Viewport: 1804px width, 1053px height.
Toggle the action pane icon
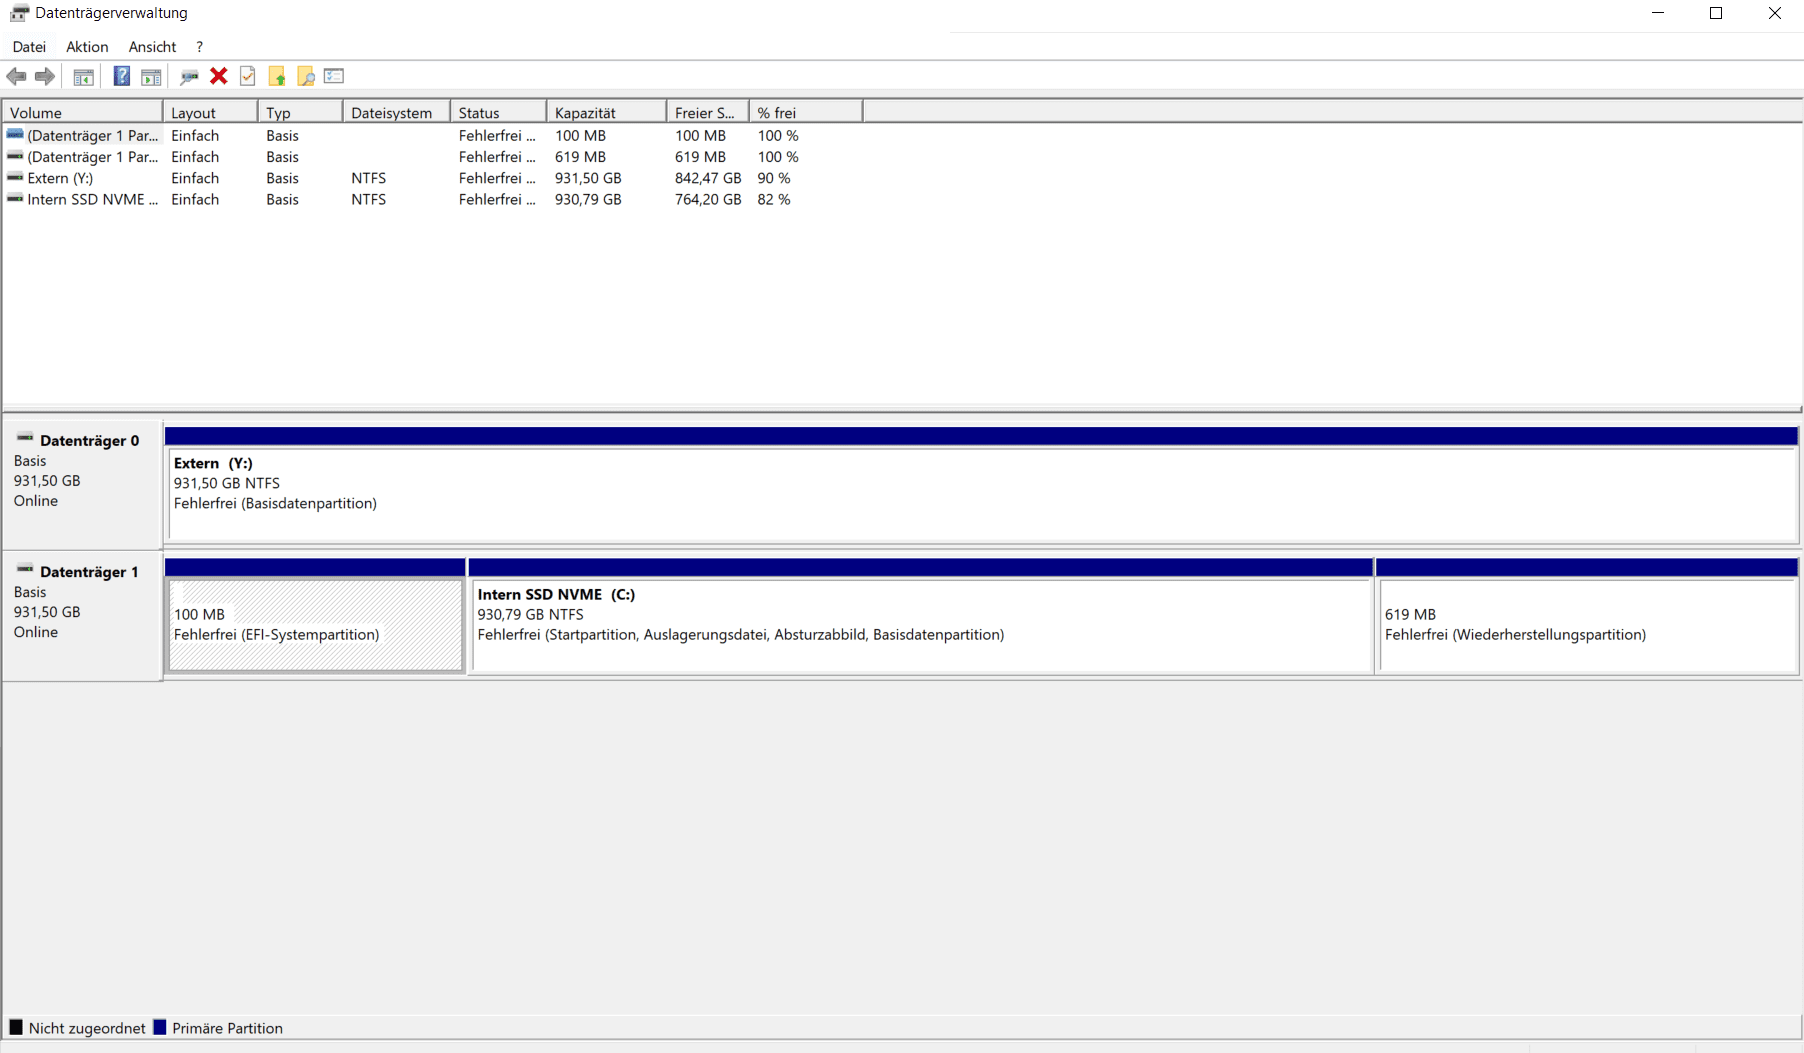(151, 77)
